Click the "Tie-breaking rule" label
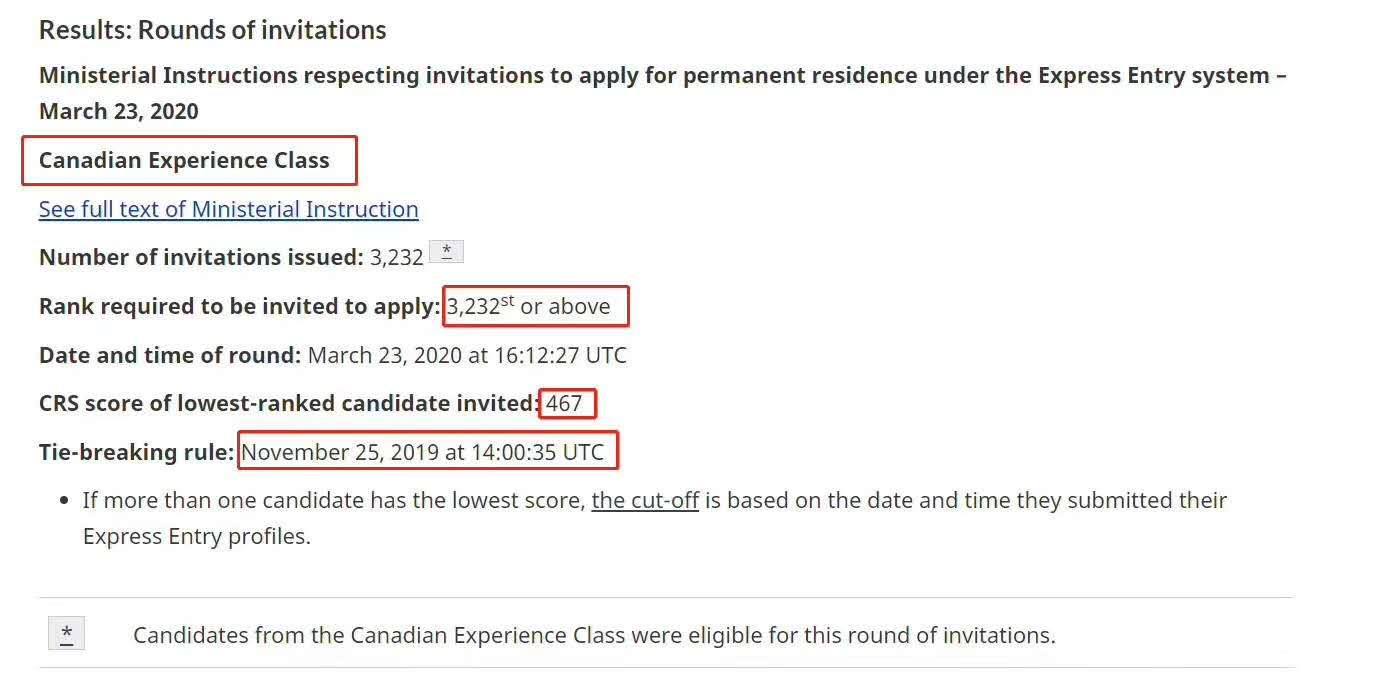The width and height of the screenshot is (1380, 676). (x=136, y=452)
